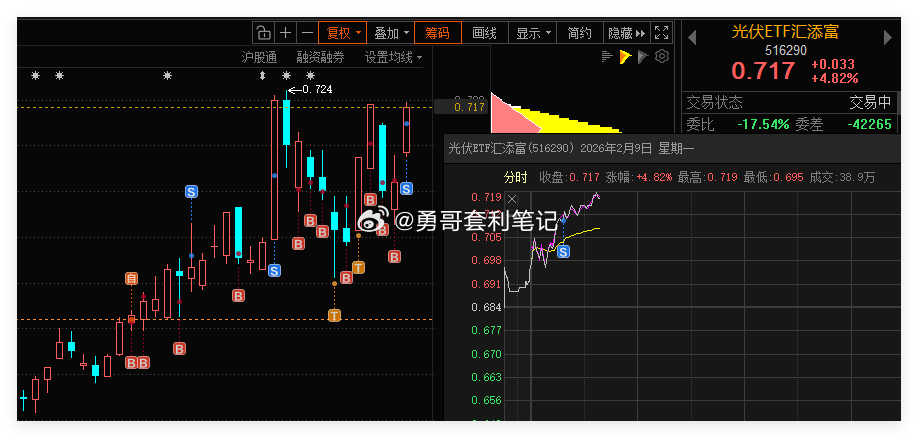Select the 分时 tab in popup
This screenshot has width=918, height=438.
coord(515,177)
